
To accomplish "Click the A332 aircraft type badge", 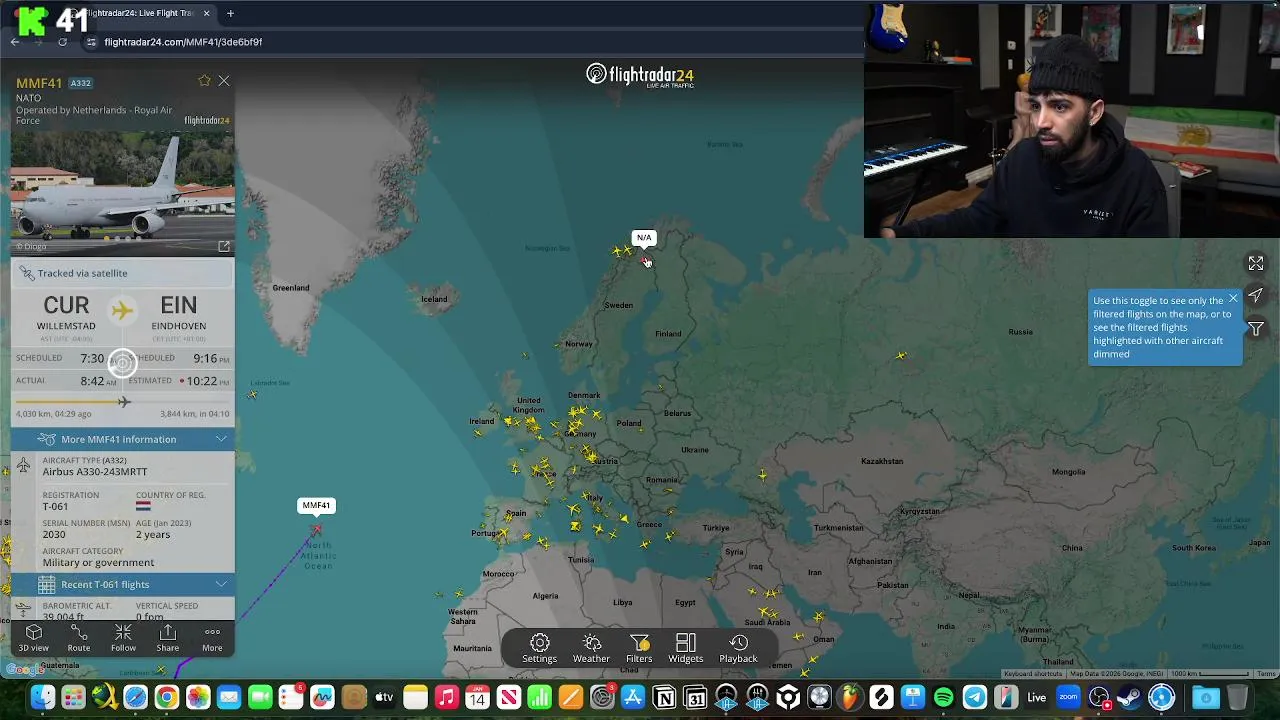I will pos(80,83).
